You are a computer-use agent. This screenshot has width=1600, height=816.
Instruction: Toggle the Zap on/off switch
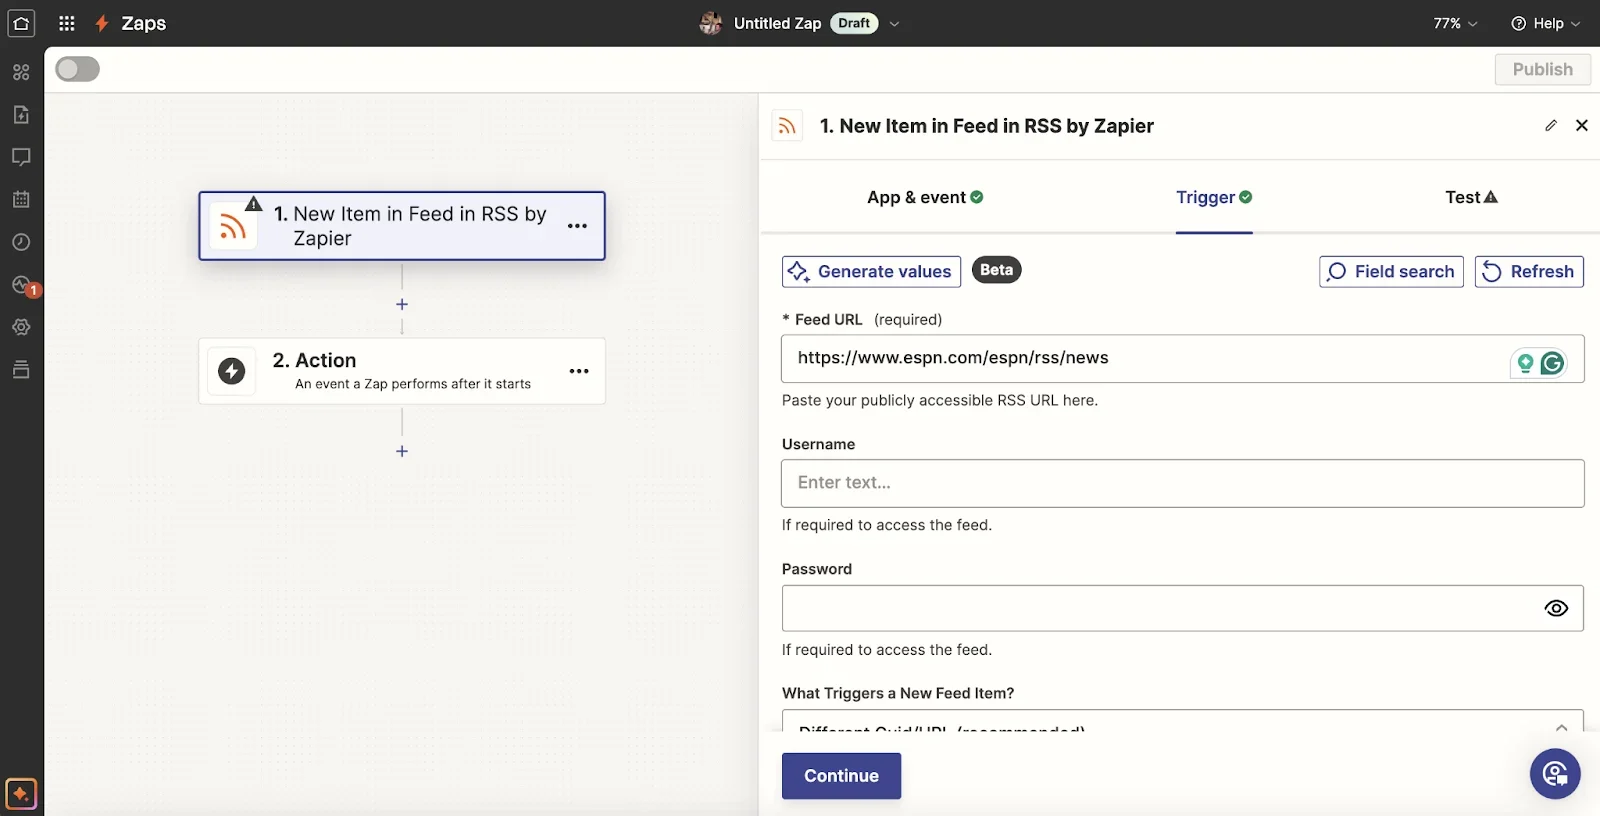point(77,69)
